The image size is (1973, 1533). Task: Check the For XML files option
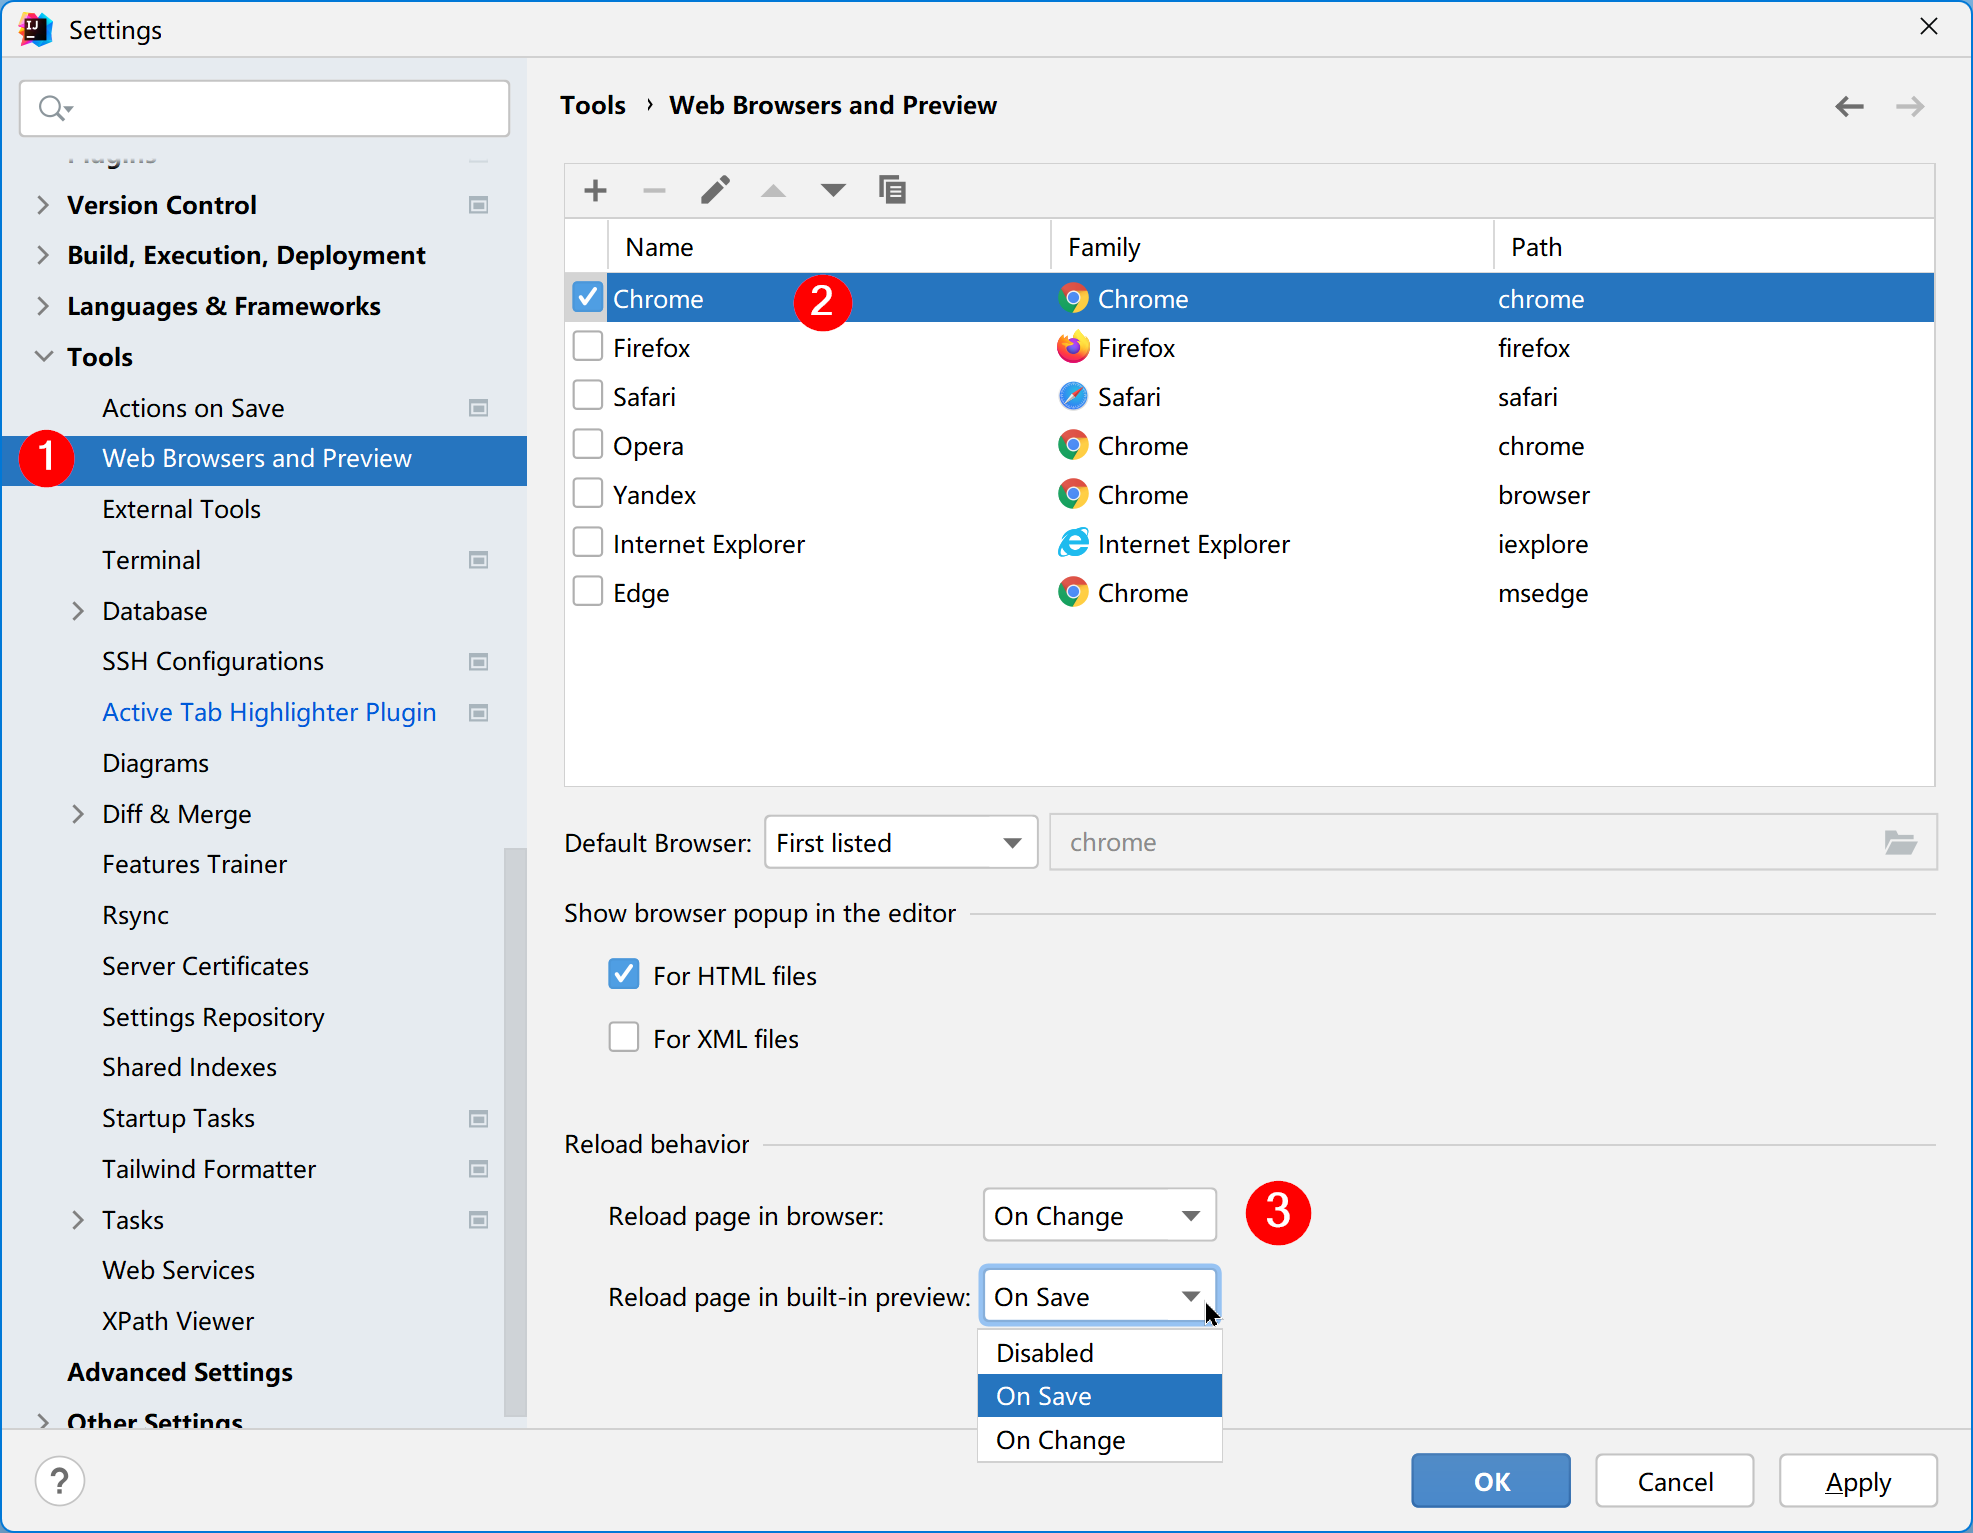[624, 1038]
